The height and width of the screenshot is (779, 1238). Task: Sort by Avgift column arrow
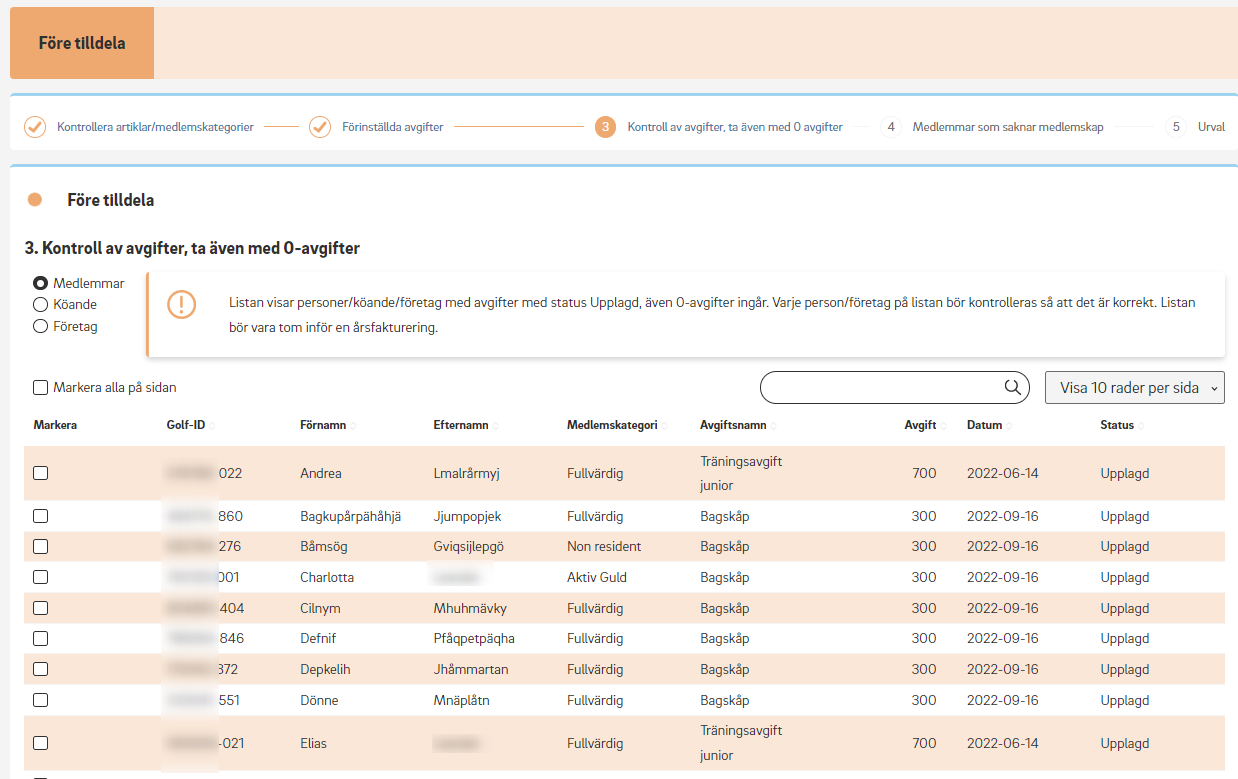[943, 426]
